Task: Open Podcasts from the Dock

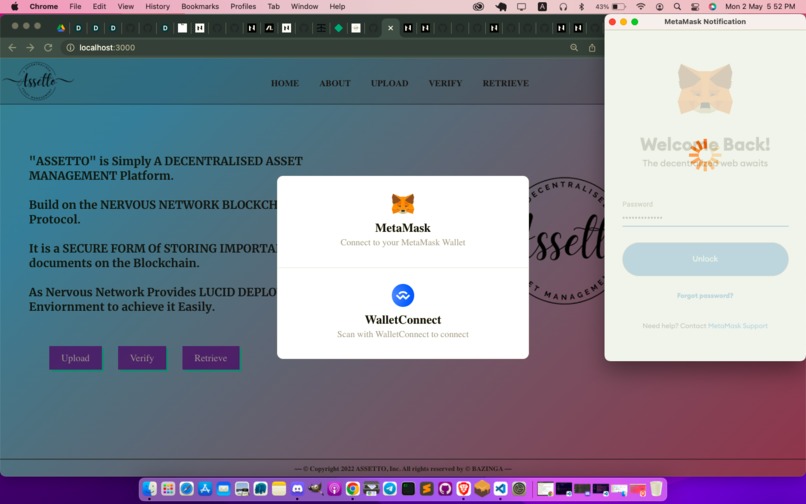Action: point(334,488)
